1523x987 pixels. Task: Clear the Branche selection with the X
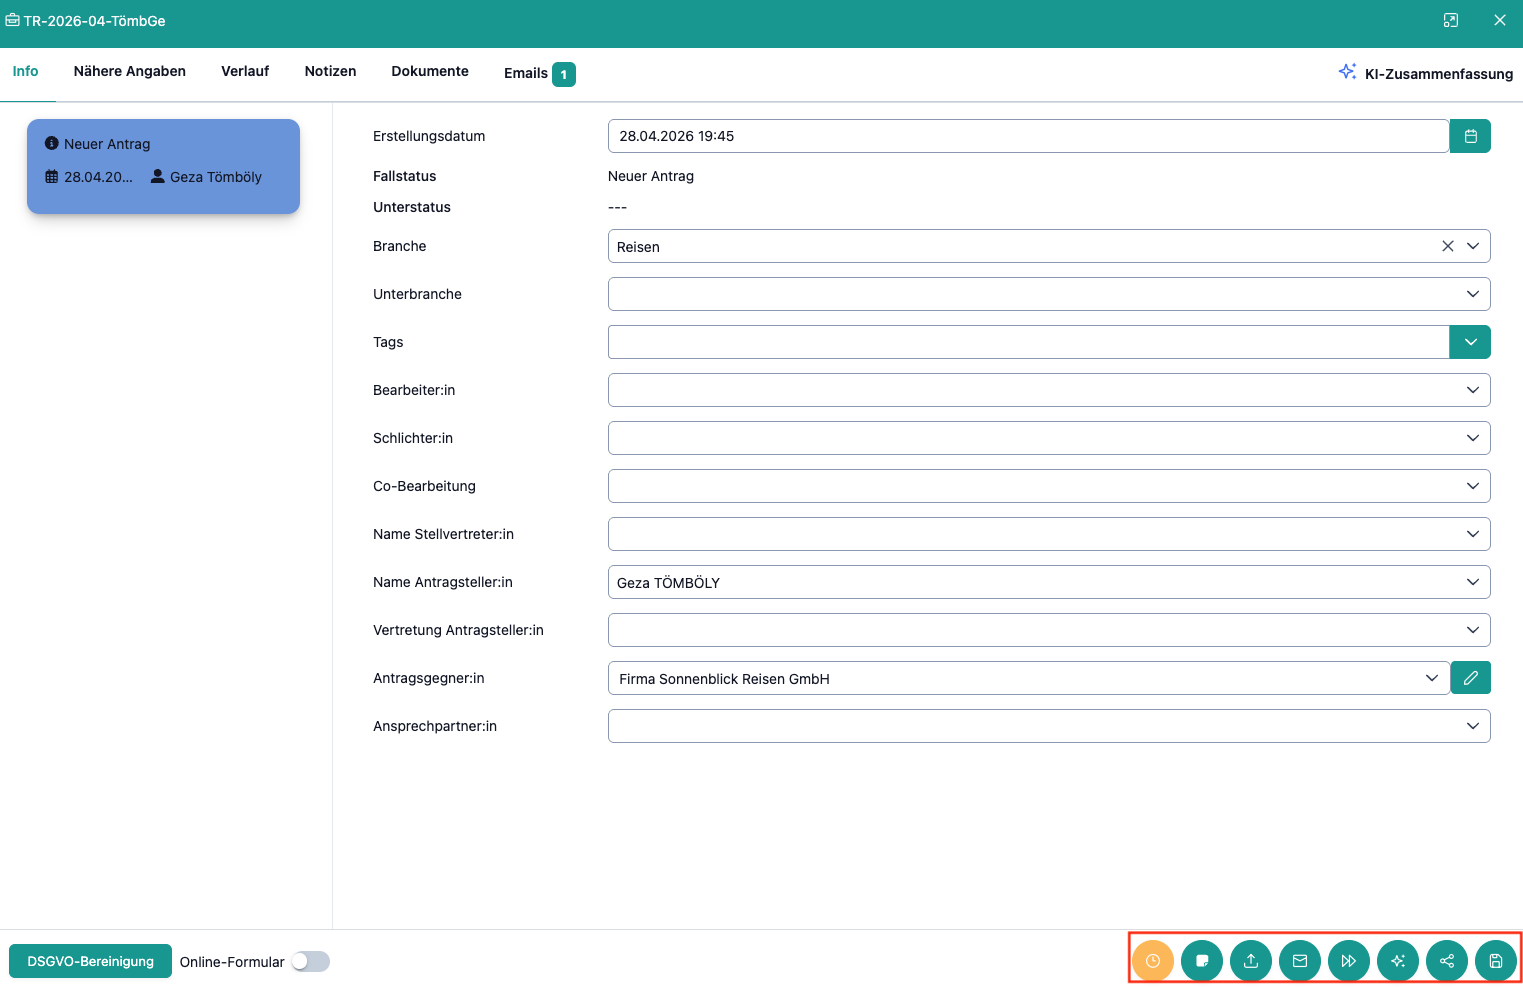pos(1447,246)
